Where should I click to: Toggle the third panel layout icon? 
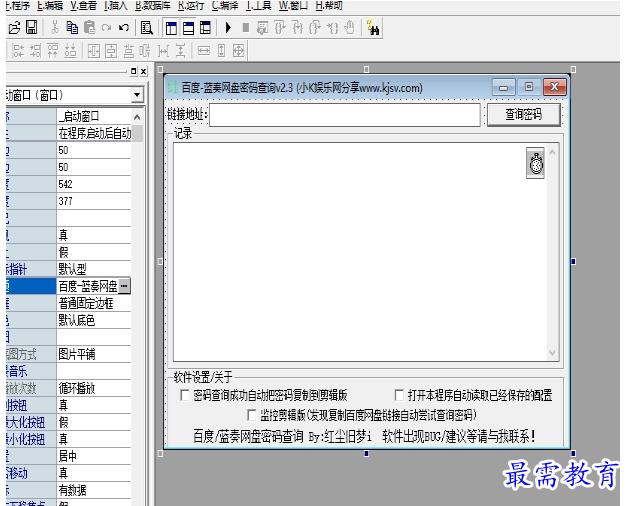(205, 28)
